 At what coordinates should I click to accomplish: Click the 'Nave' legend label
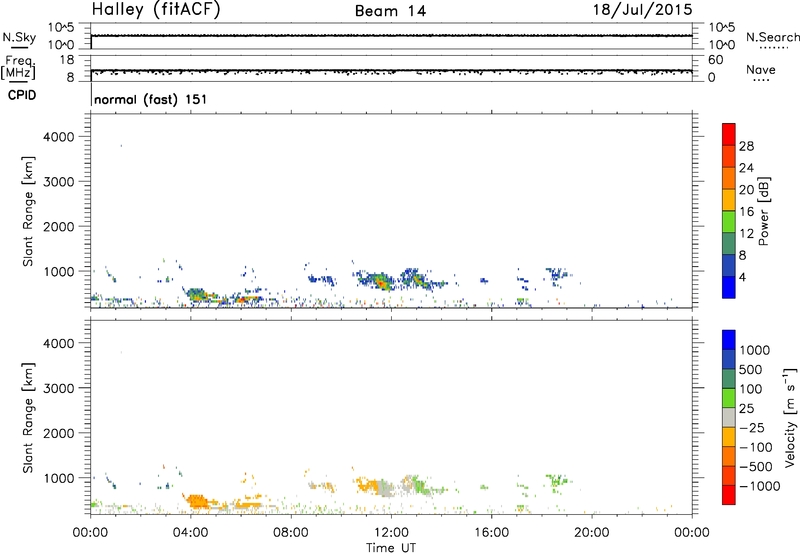point(761,70)
